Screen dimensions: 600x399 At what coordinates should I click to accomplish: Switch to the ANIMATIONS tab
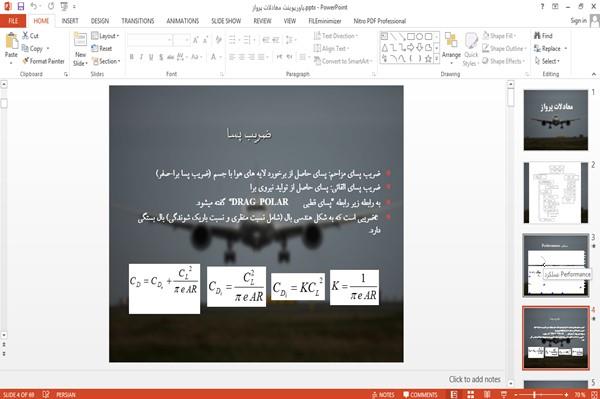click(x=183, y=21)
